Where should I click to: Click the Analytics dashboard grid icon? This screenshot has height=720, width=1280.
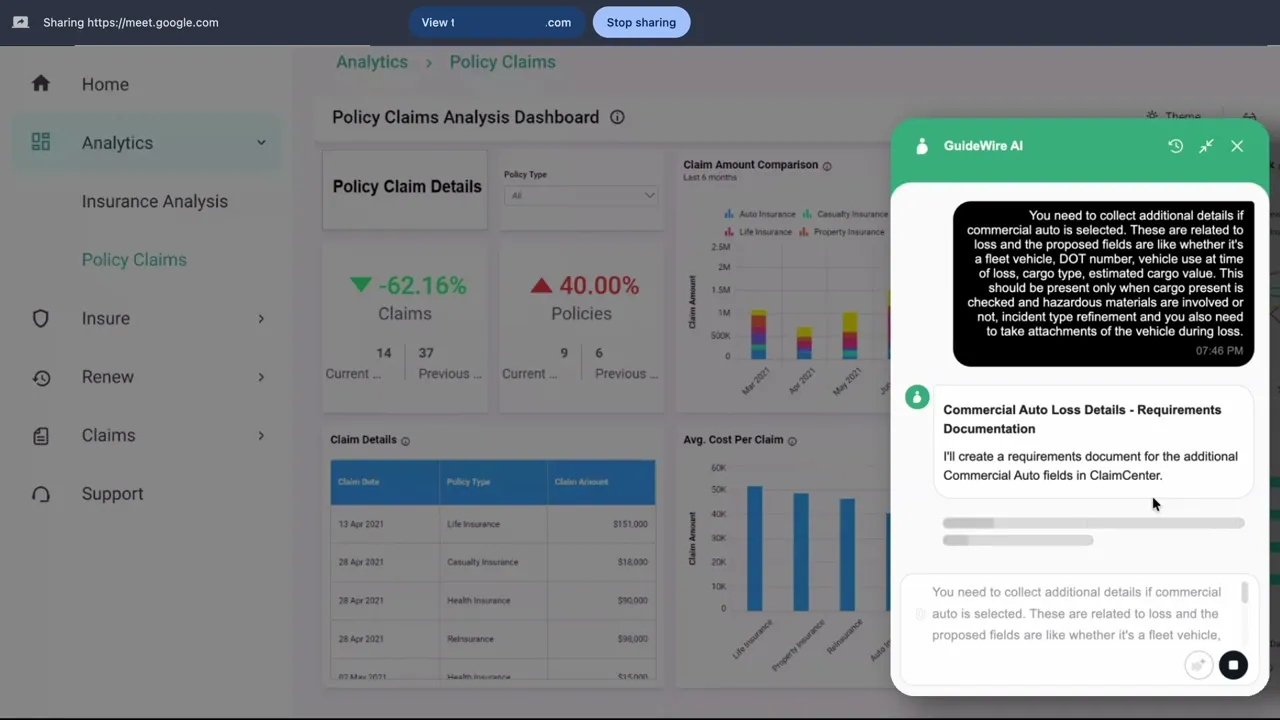41,142
